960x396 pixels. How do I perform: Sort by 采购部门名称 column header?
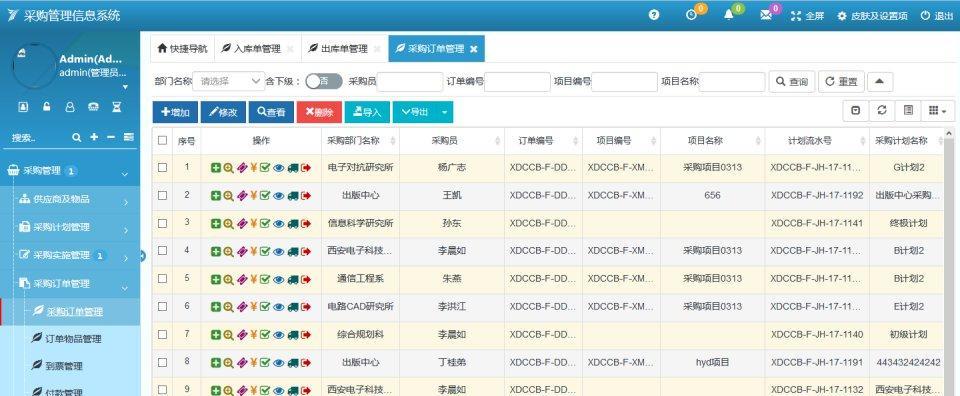[360, 140]
